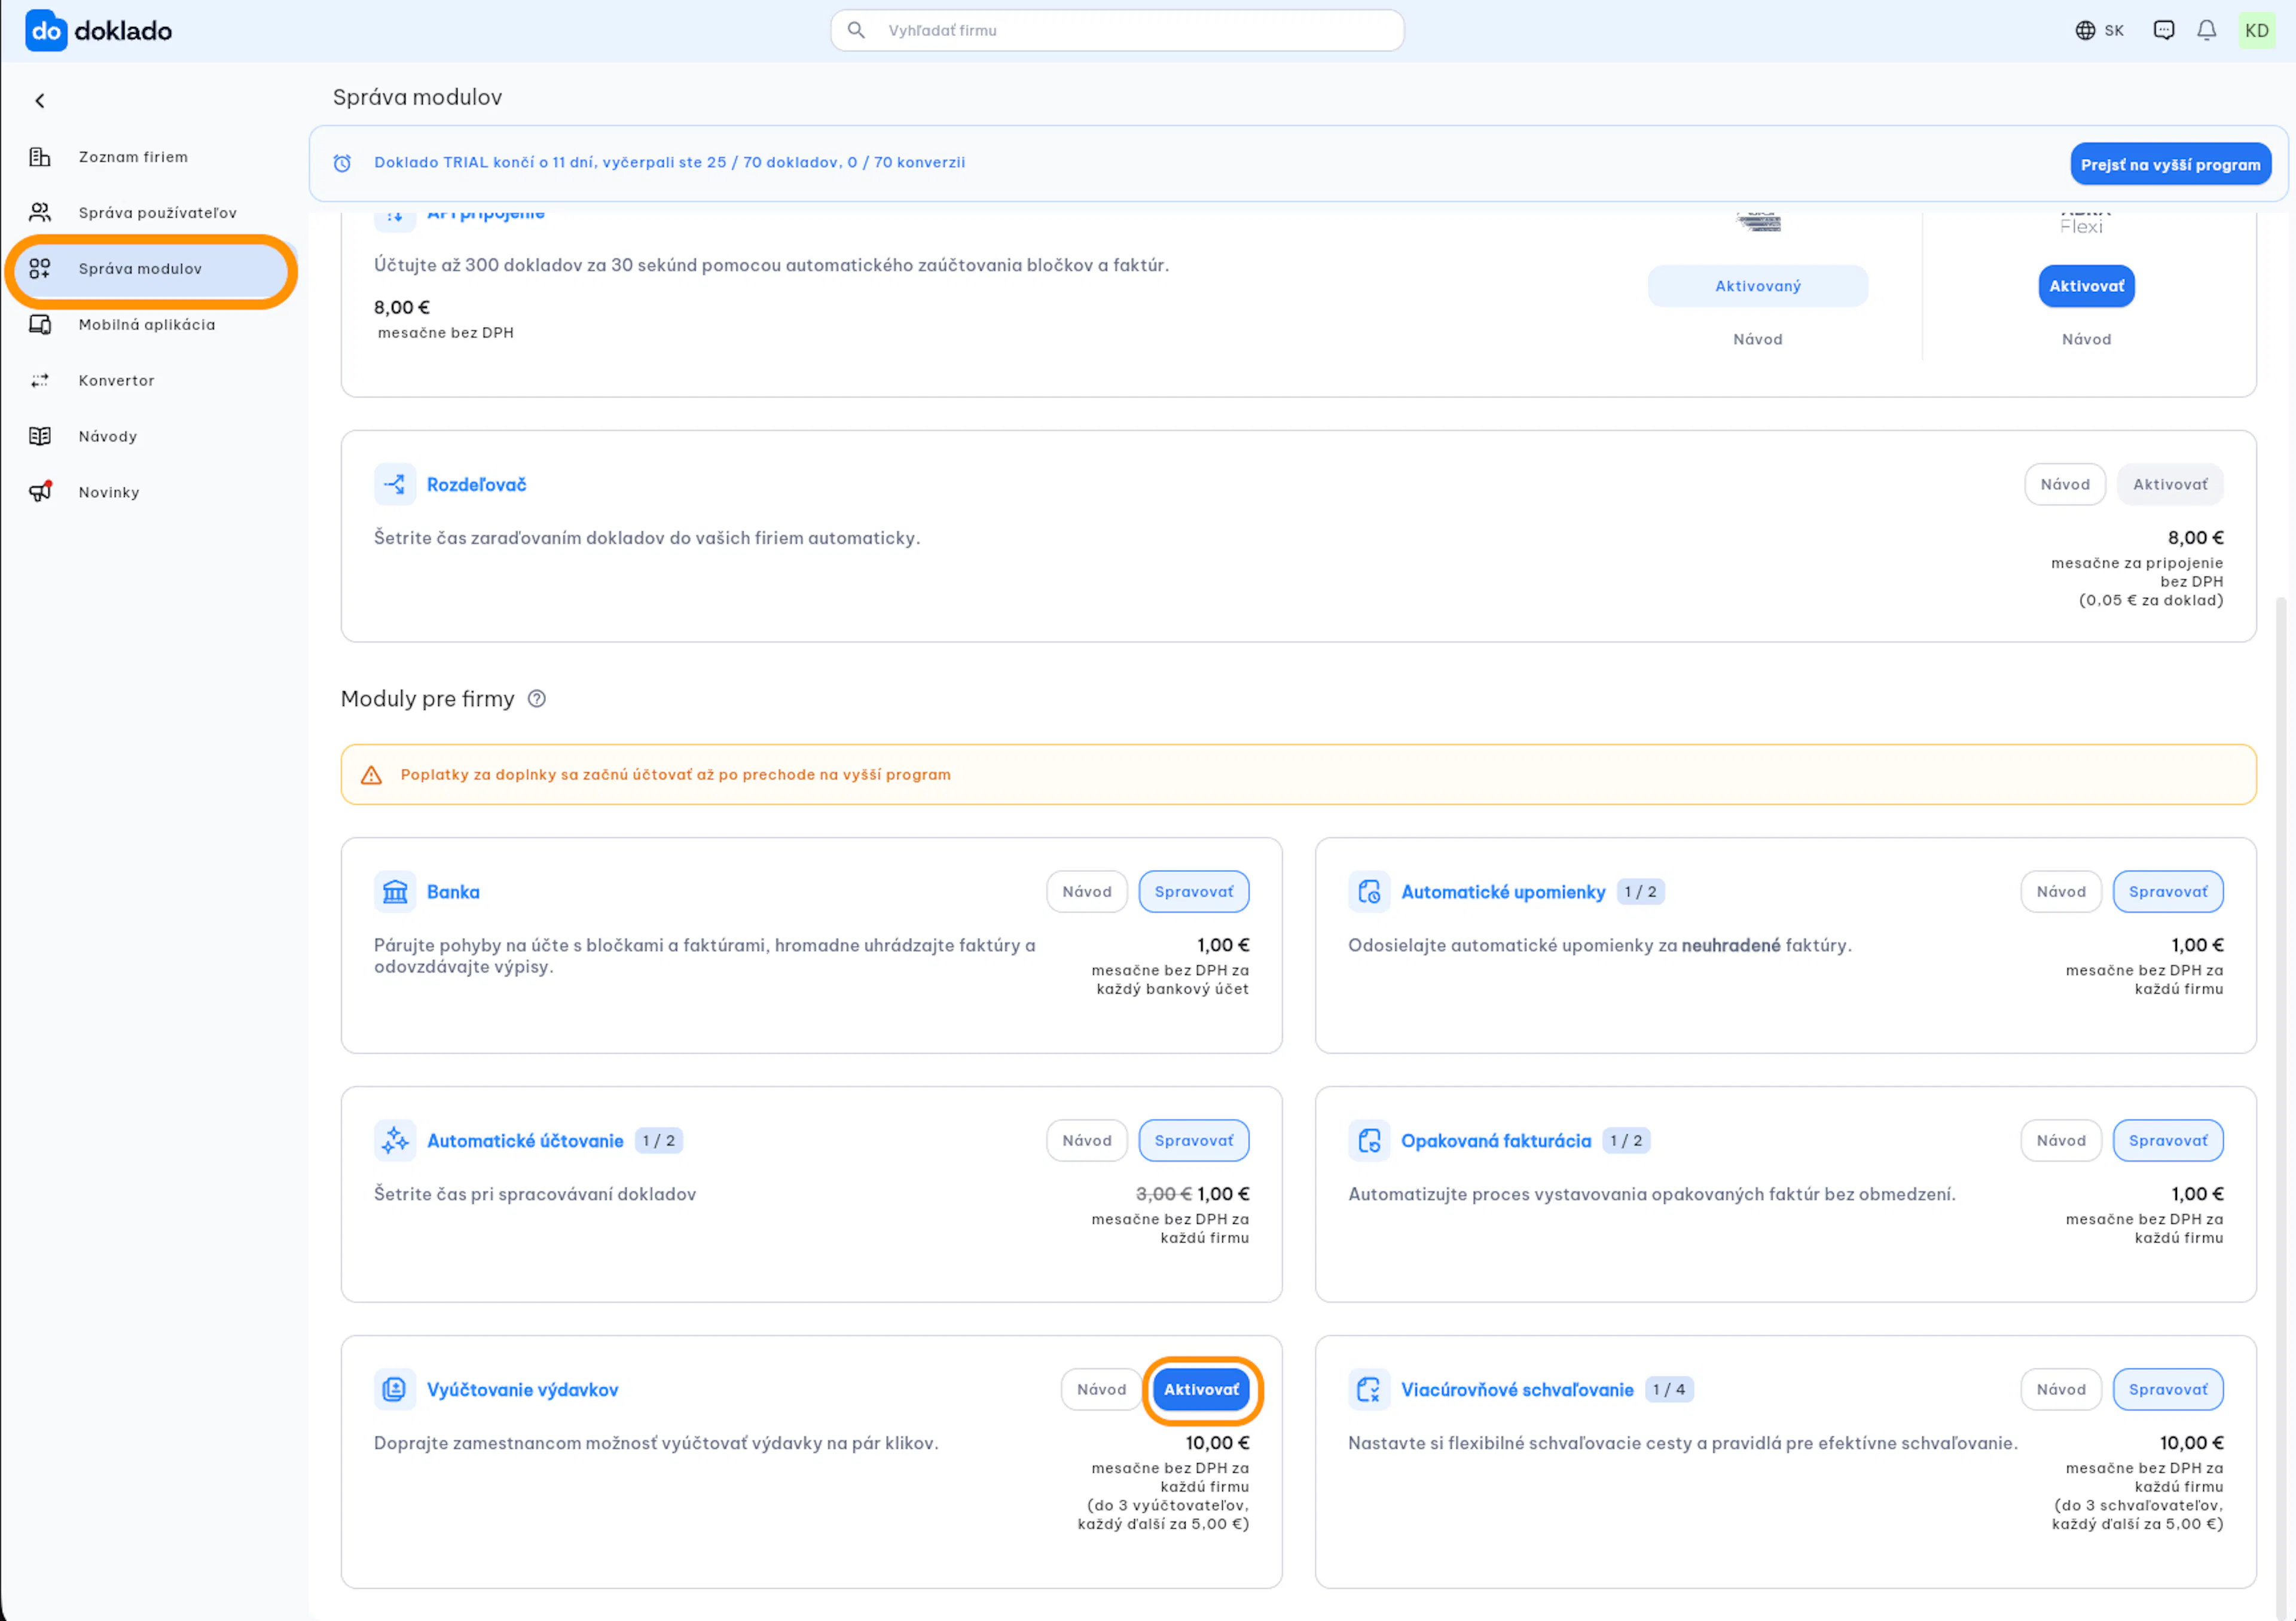The height and width of the screenshot is (1621, 2296).
Task: Click the Viacúrovňové schvaľovanie icon
Action: click(1369, 1390)
